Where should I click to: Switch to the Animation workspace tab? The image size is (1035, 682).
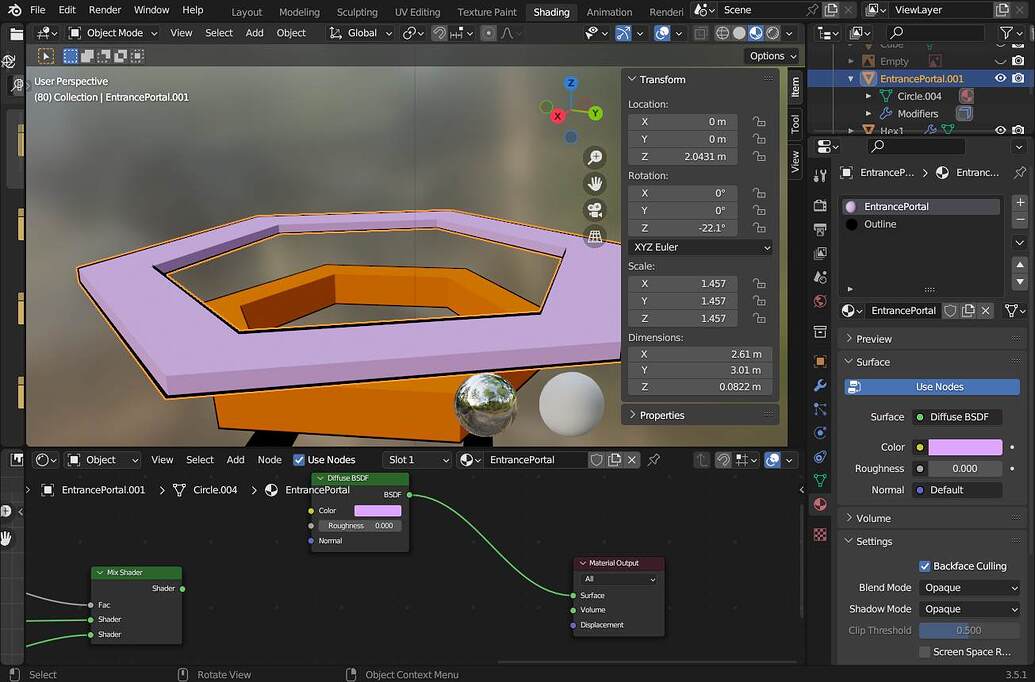[609, 12]
